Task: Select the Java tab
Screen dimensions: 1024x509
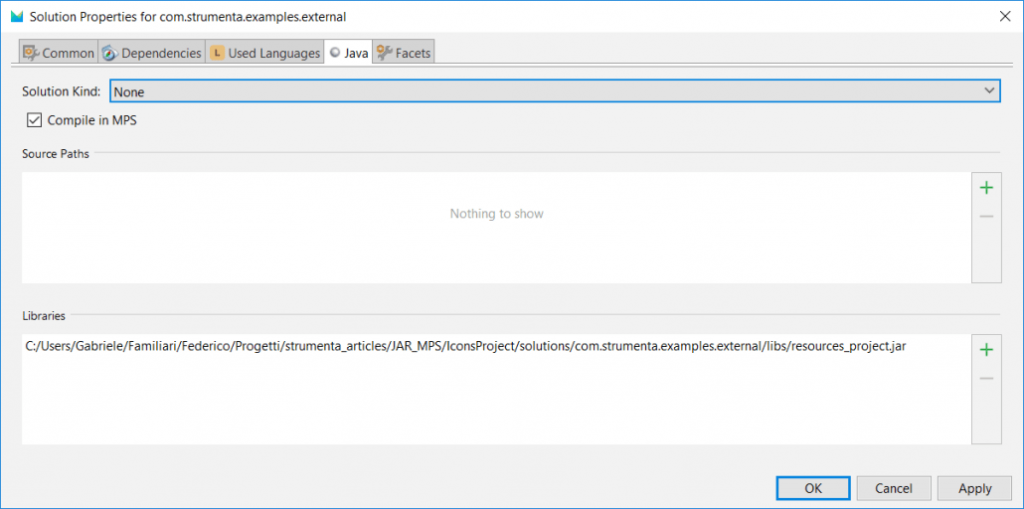Action: [x=349, y=53]
